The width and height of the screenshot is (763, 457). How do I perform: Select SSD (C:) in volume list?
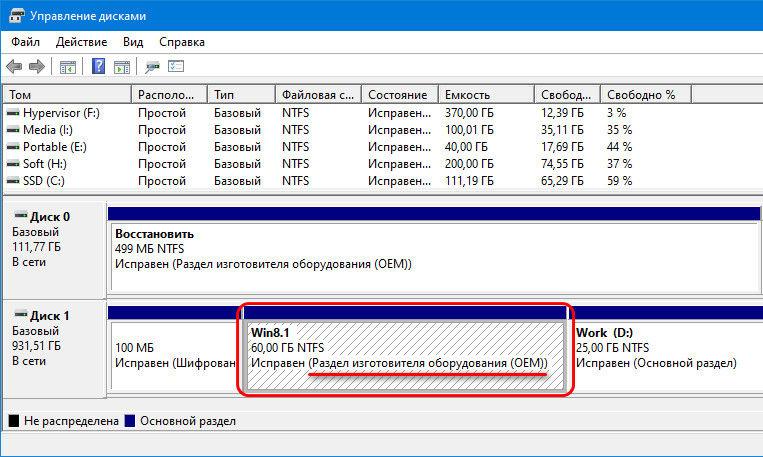pyautogui.click(x=44, y=181)
